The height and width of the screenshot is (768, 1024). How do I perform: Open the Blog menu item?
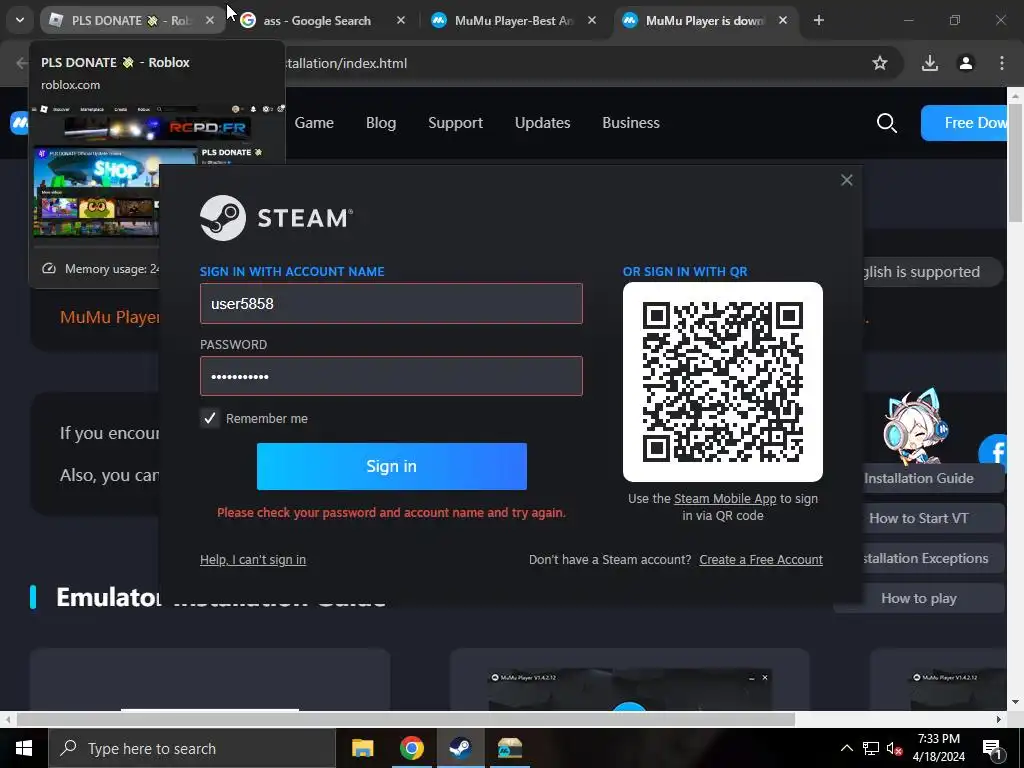tap(381, 123)
